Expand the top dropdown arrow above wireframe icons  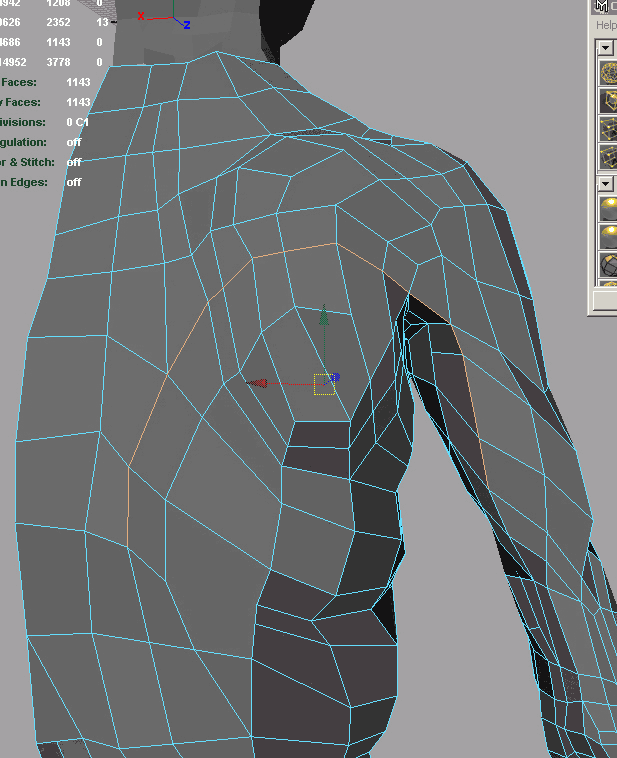[x=605, y=48]
